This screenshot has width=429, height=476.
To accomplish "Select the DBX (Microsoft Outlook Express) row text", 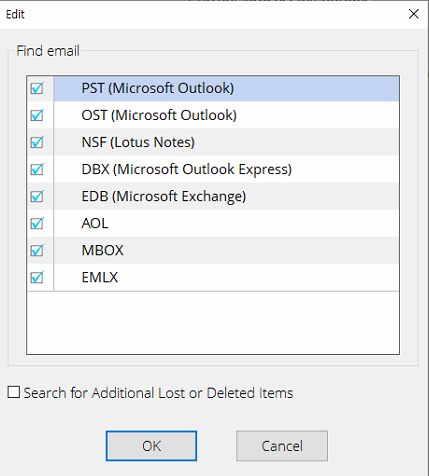I will 187,169.
